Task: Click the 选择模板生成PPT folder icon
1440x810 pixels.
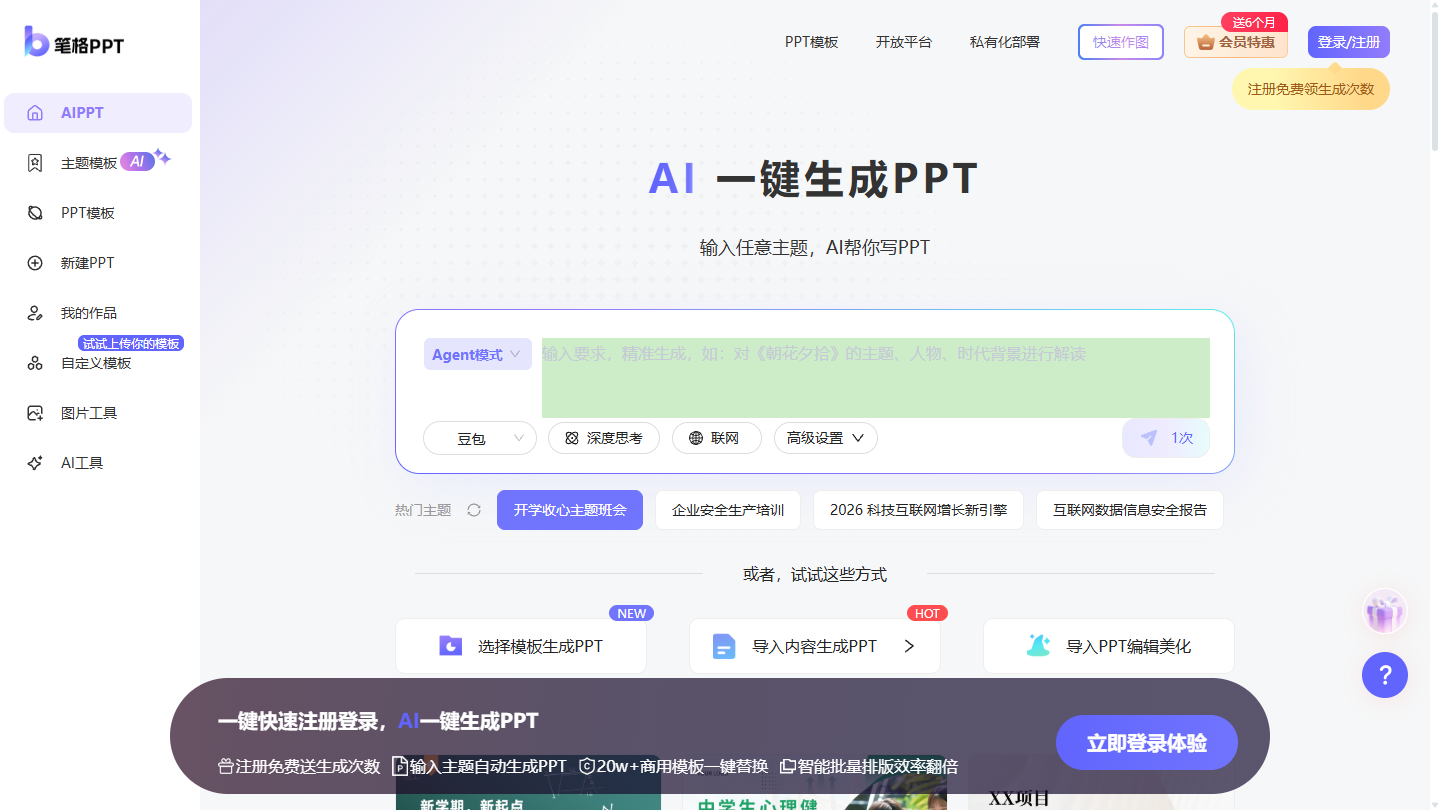Action: click(450, 646)
